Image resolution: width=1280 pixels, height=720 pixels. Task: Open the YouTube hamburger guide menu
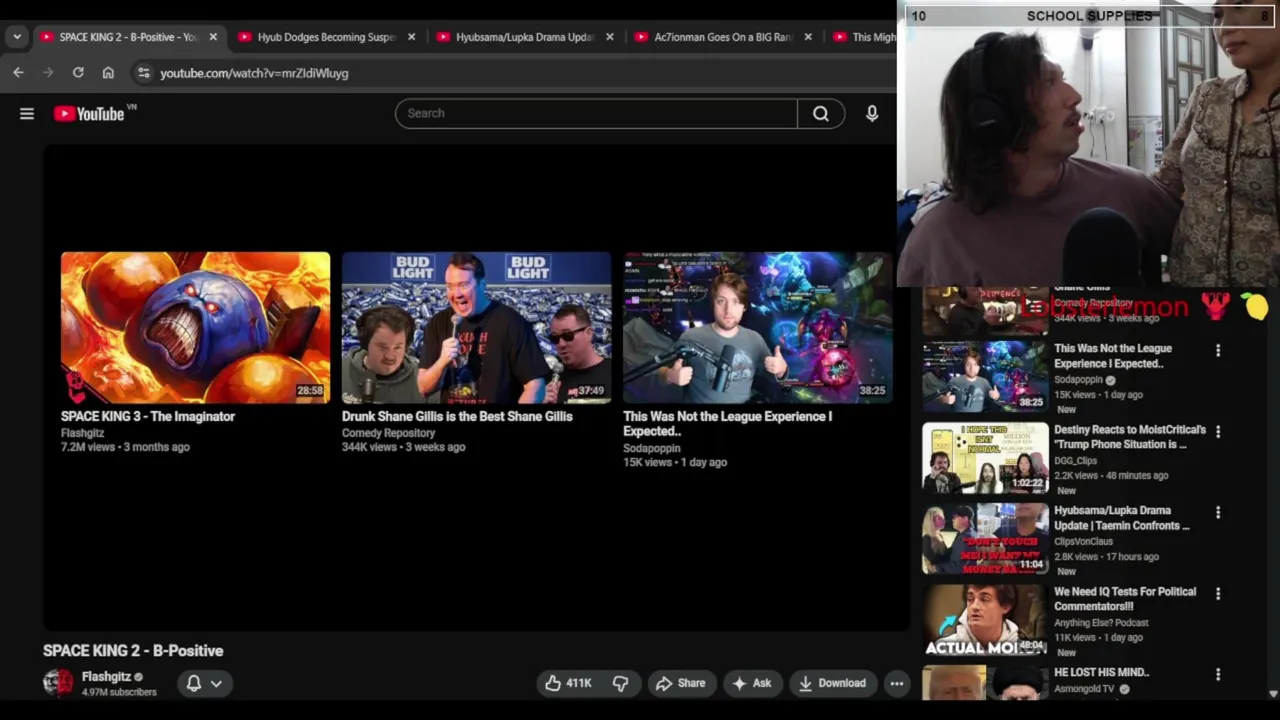[27, 114]
